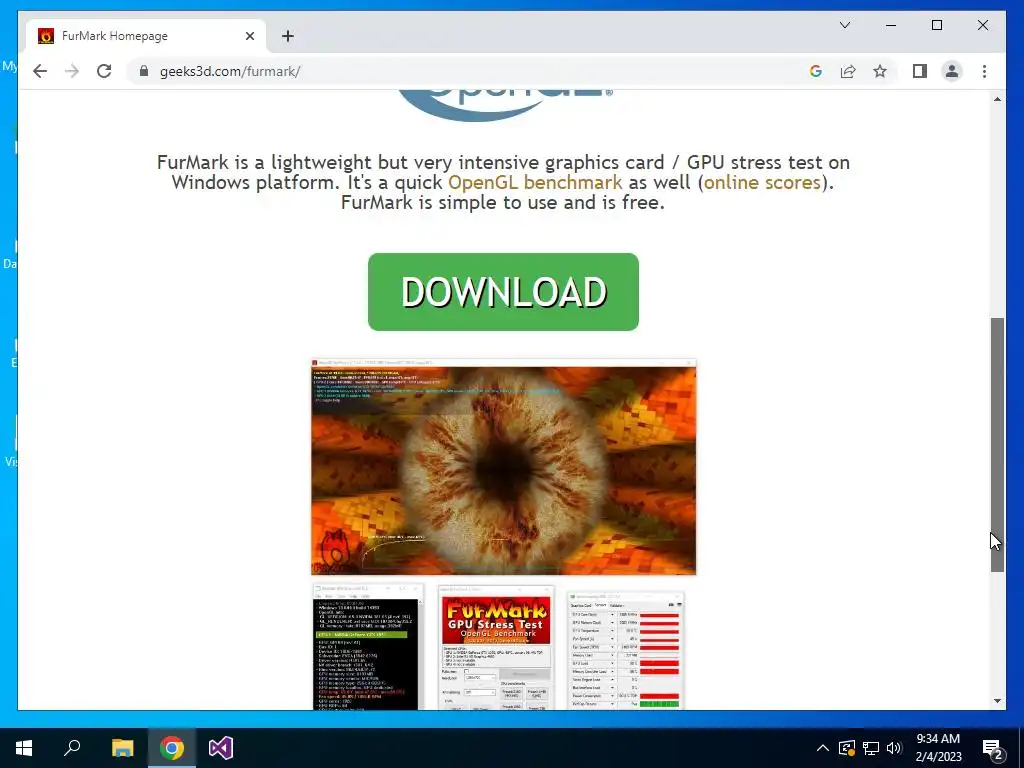This screenshot has width=1024, height=768.
Task: Open the Chrome profile menu
Action: coord(952,71)
